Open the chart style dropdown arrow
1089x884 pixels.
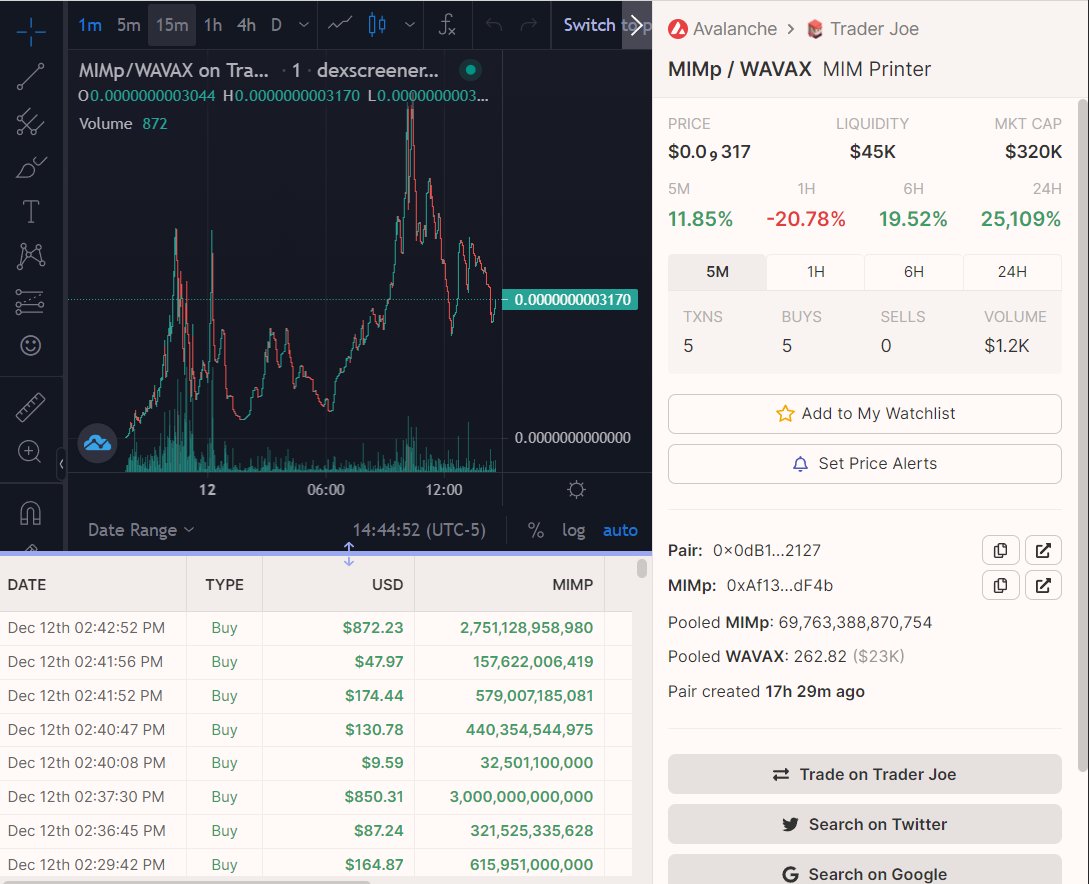(410, 25)
